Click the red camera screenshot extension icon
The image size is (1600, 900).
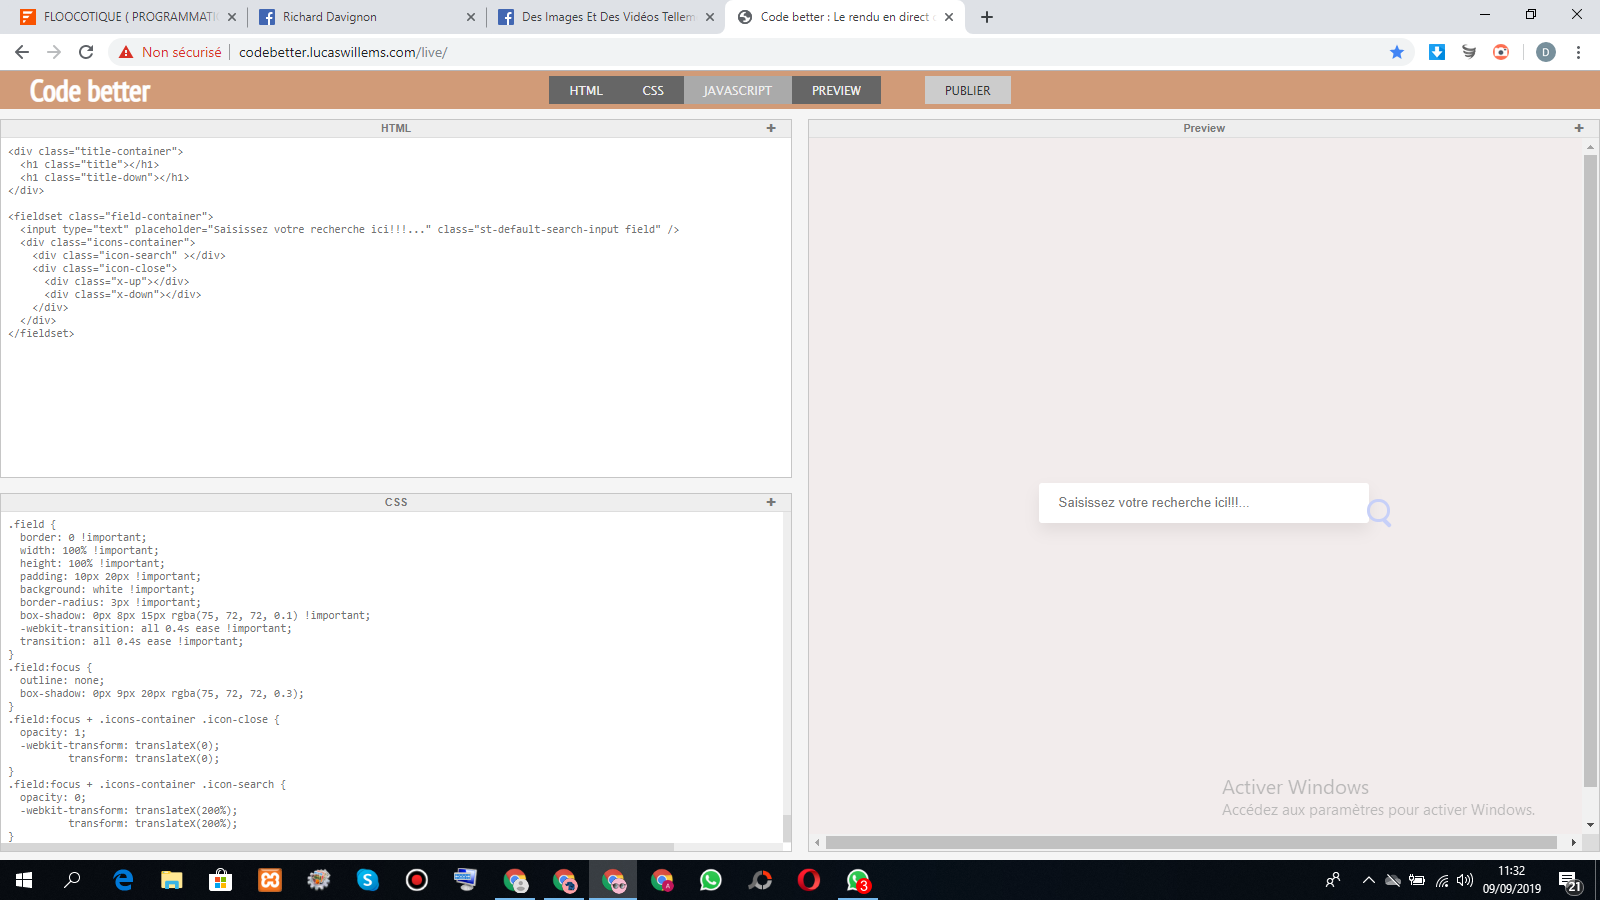coord(1501,52)
